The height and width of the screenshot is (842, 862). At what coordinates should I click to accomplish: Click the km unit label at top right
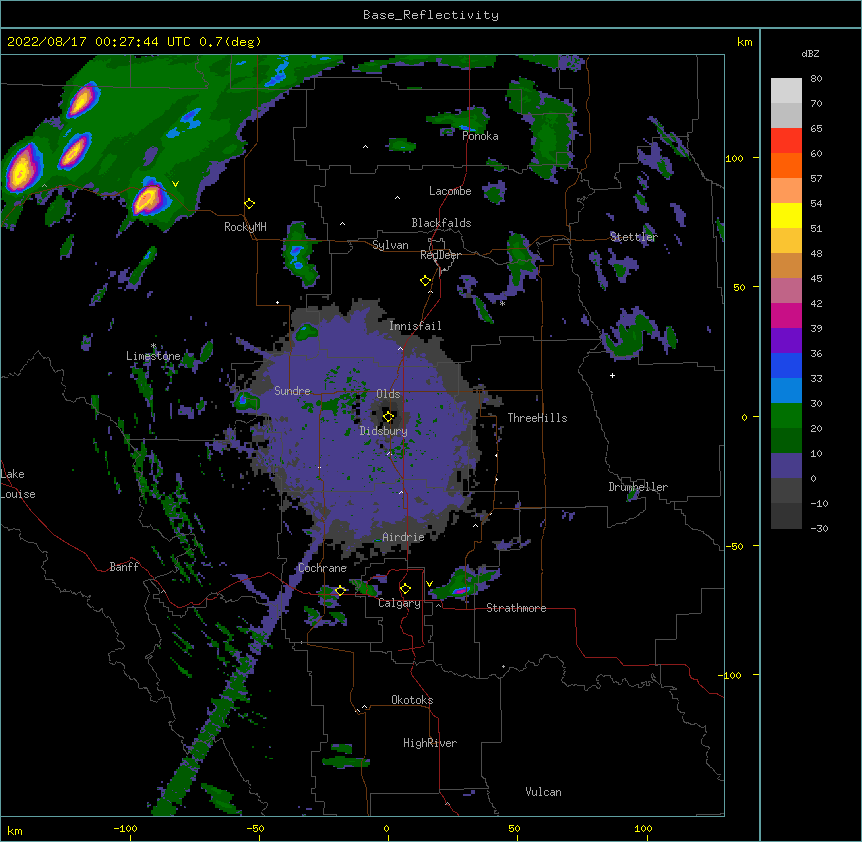(x=745, y=42)
